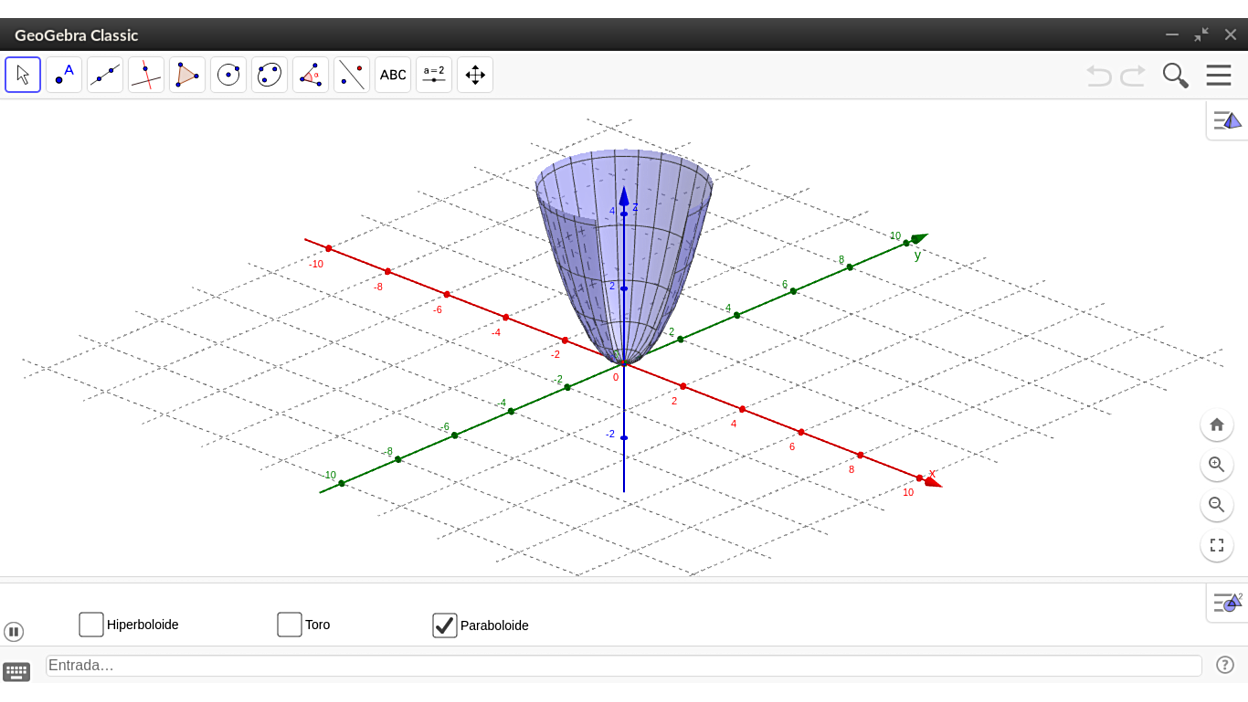Enable the Toro checkbox
This screenshot has height=702, width=1248.
(289, 624)
